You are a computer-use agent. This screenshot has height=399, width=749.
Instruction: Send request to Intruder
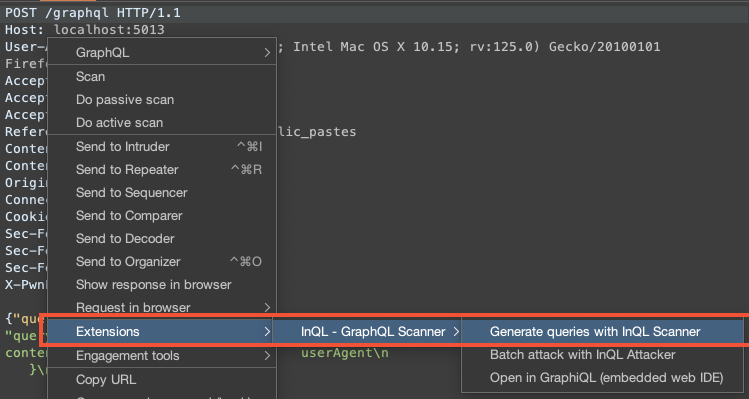pyautogui.click(x=162, y=147)
